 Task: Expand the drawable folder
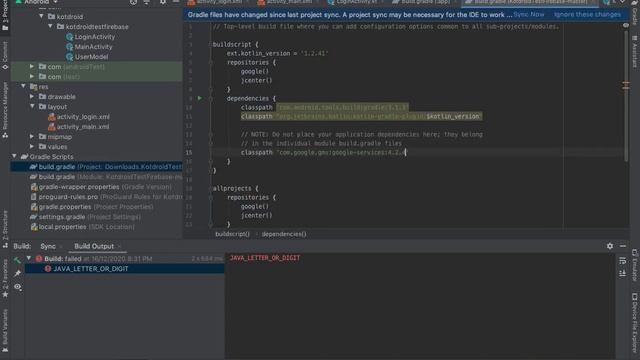coord(32,97)
